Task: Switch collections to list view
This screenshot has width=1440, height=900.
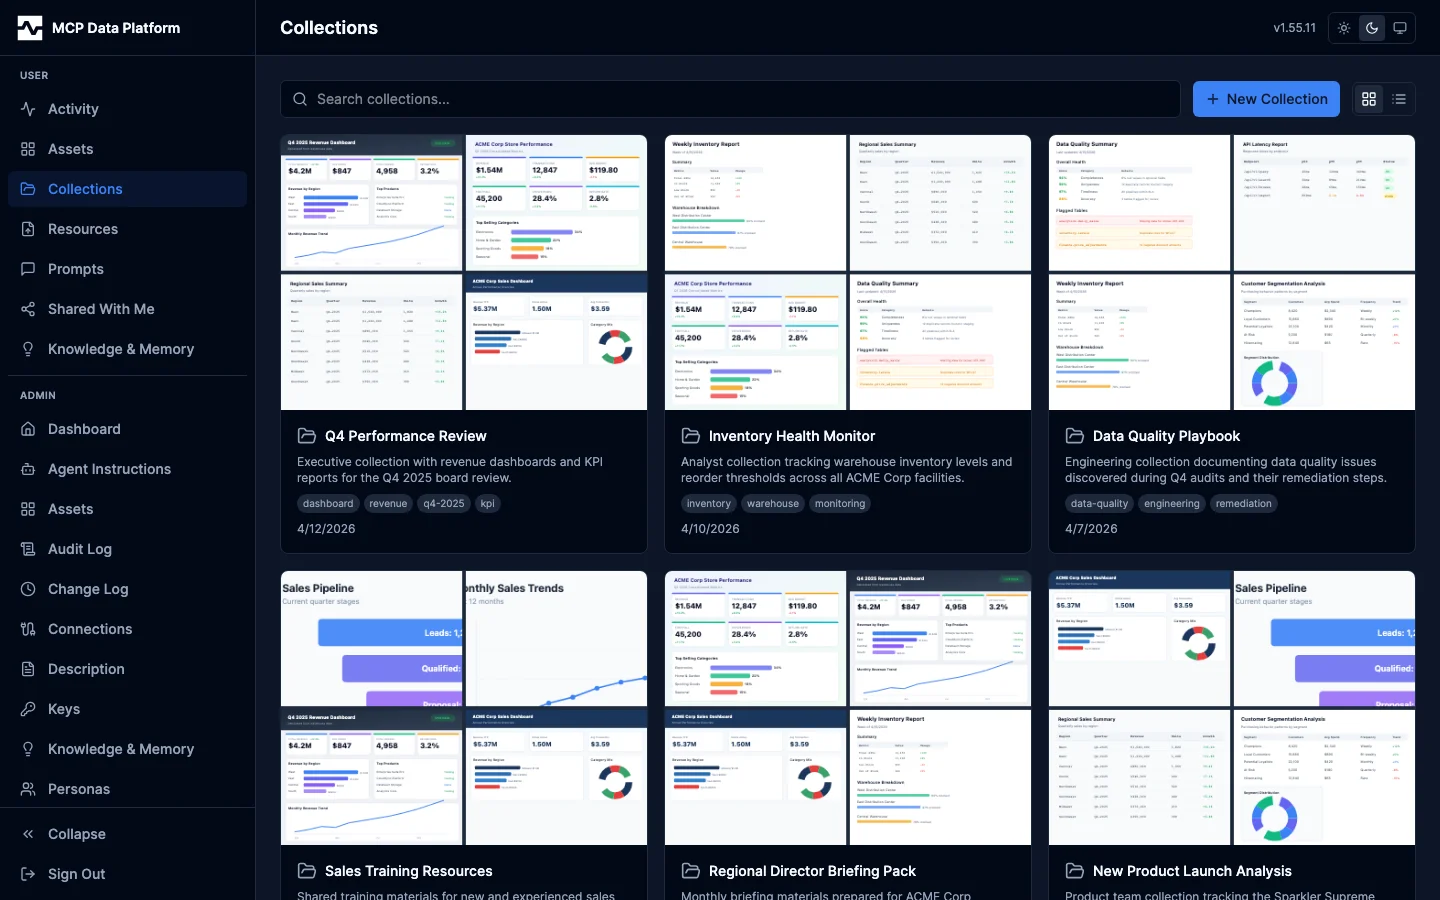Action: pos(1399,99)
